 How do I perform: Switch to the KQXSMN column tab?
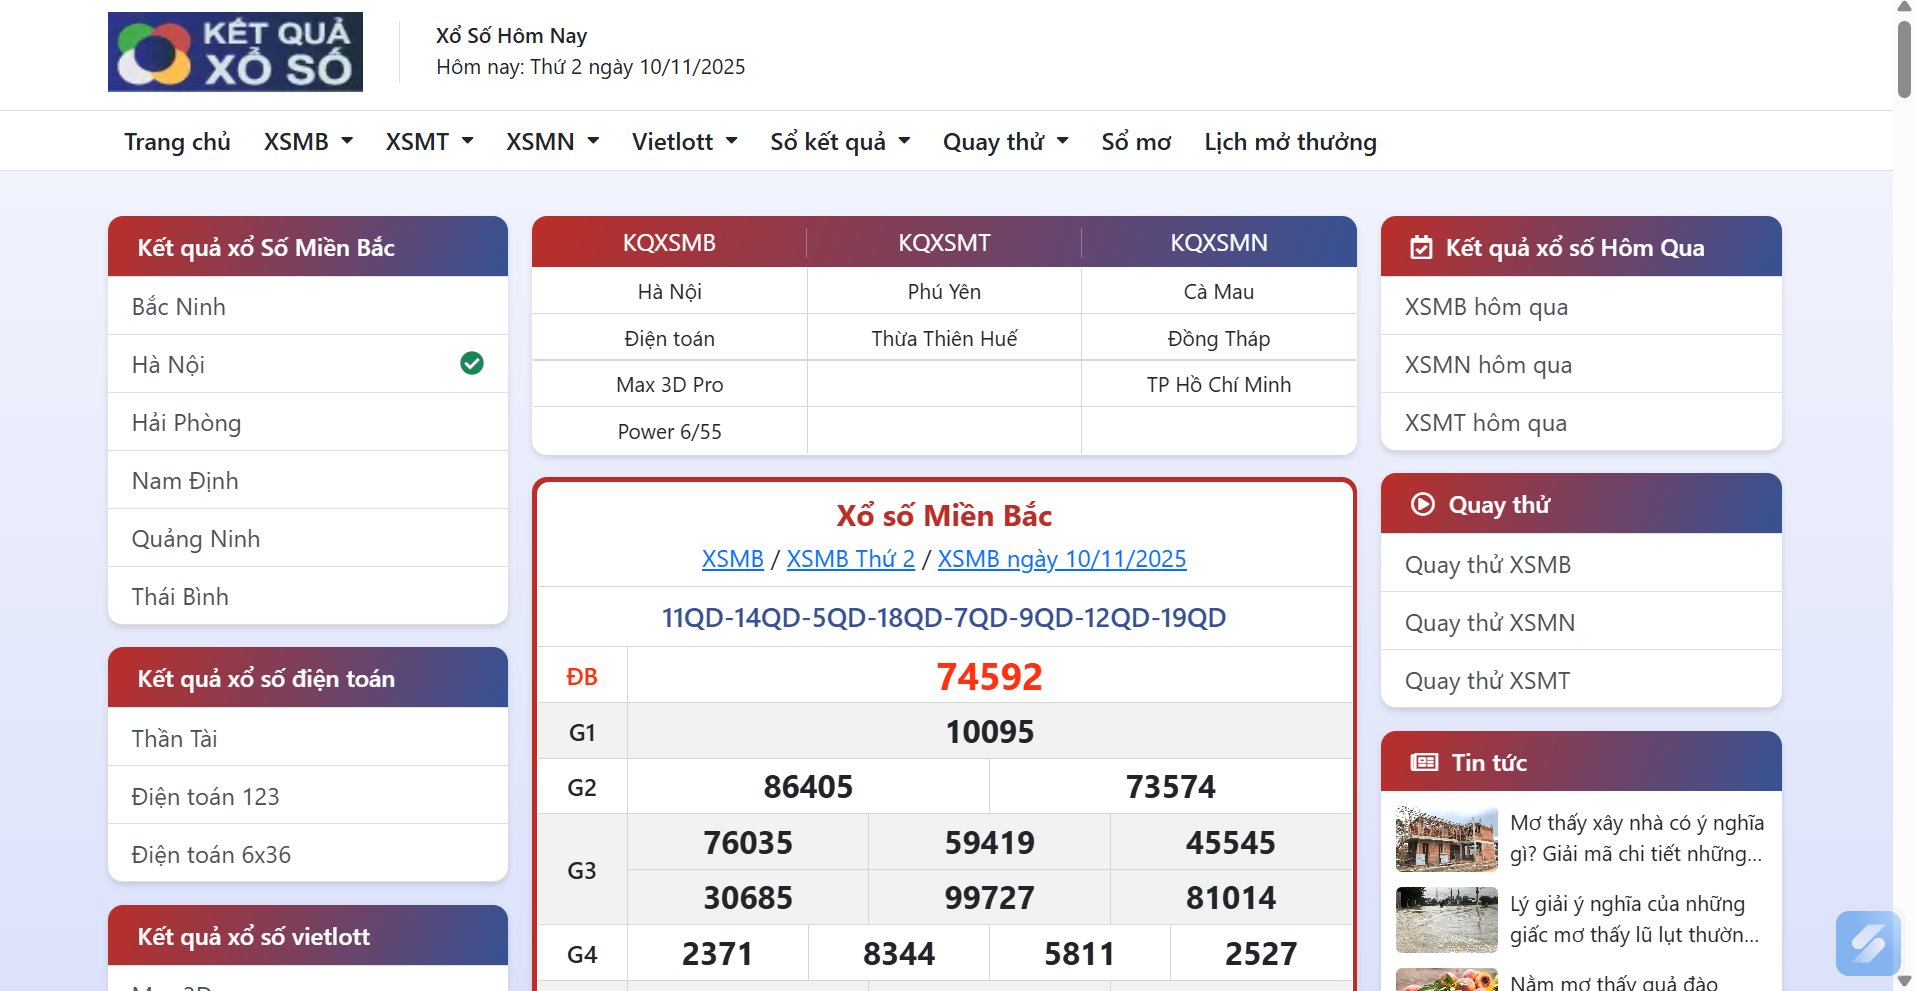pyautogui.click(x=1218, y=243)
